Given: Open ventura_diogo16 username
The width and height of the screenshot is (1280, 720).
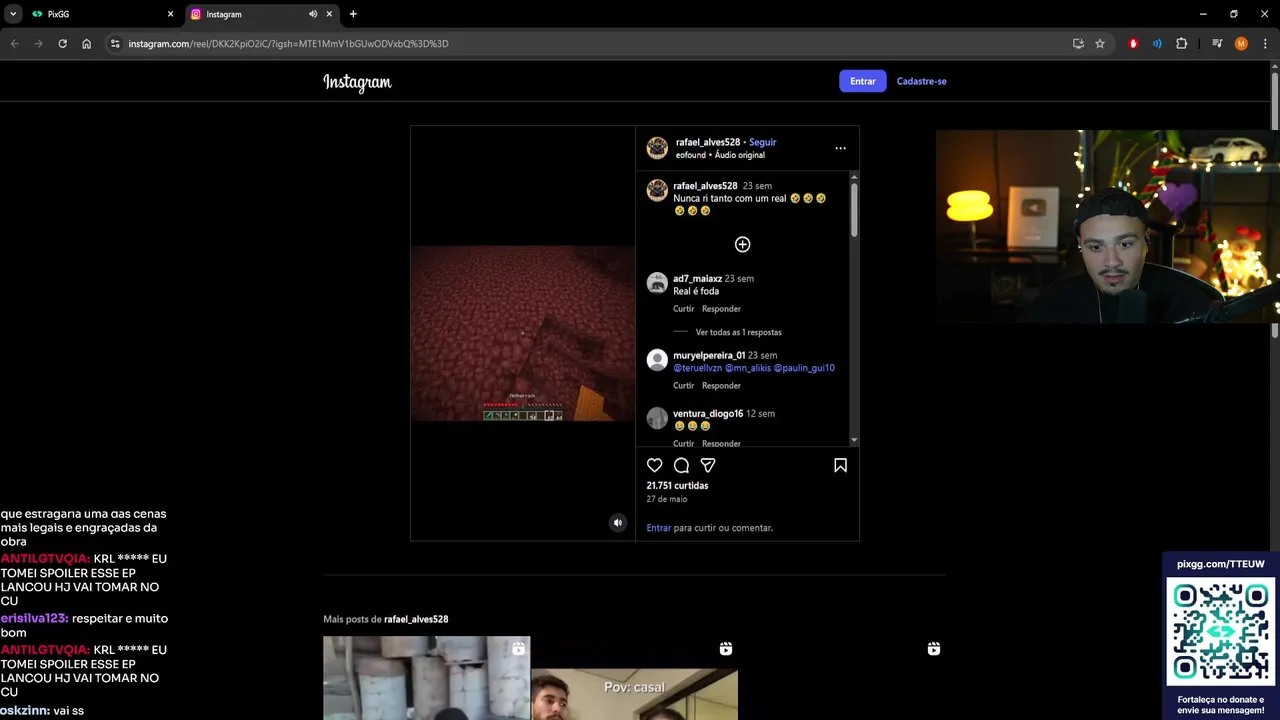Looking at the screenshot, I should click(708, 413).
